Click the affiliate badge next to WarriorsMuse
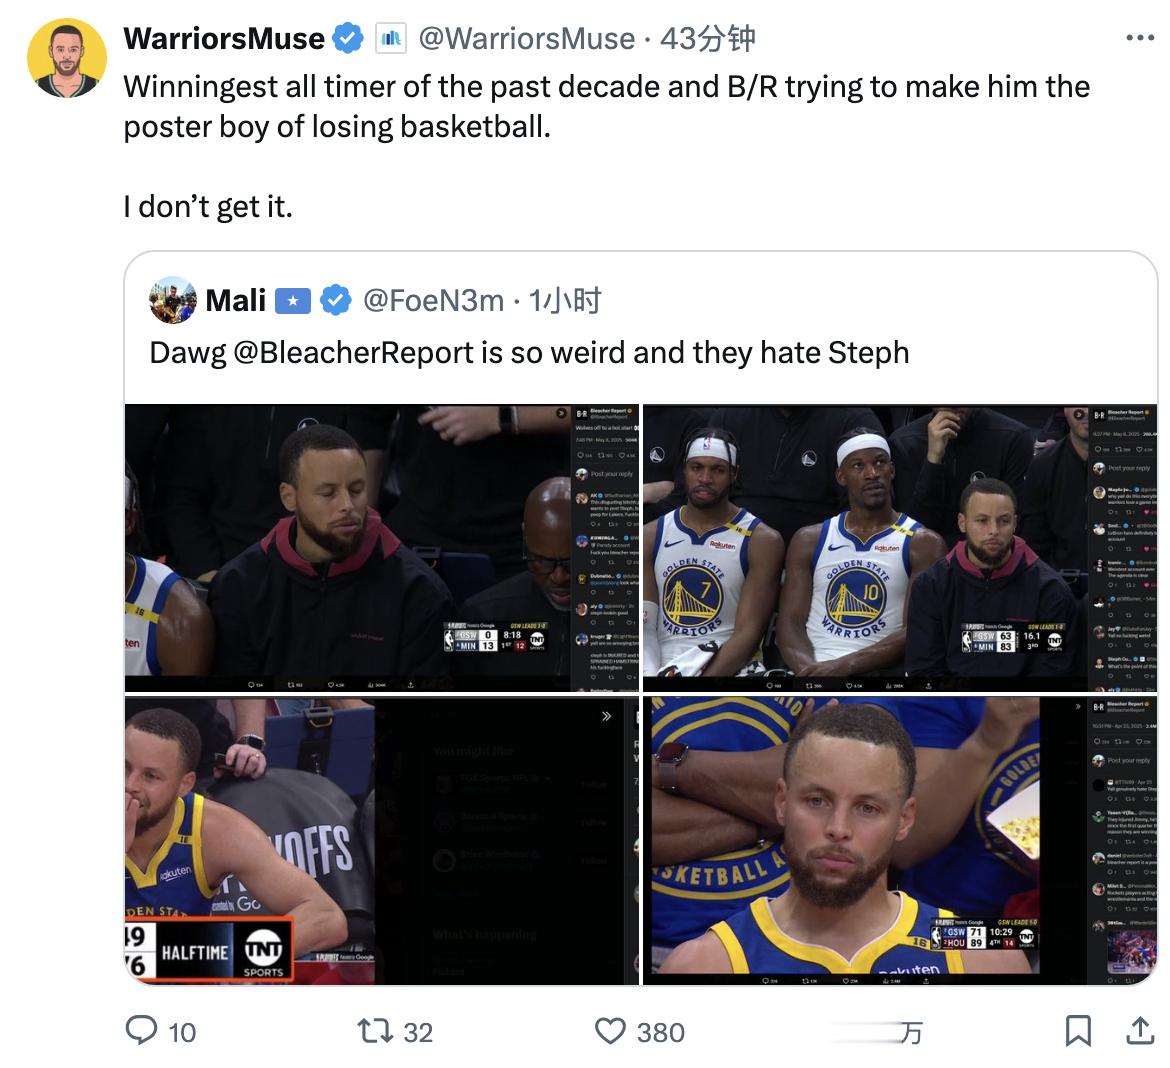Viewport: 1170px width, 1068px height. pyautogui.click(x=390, y=38)
